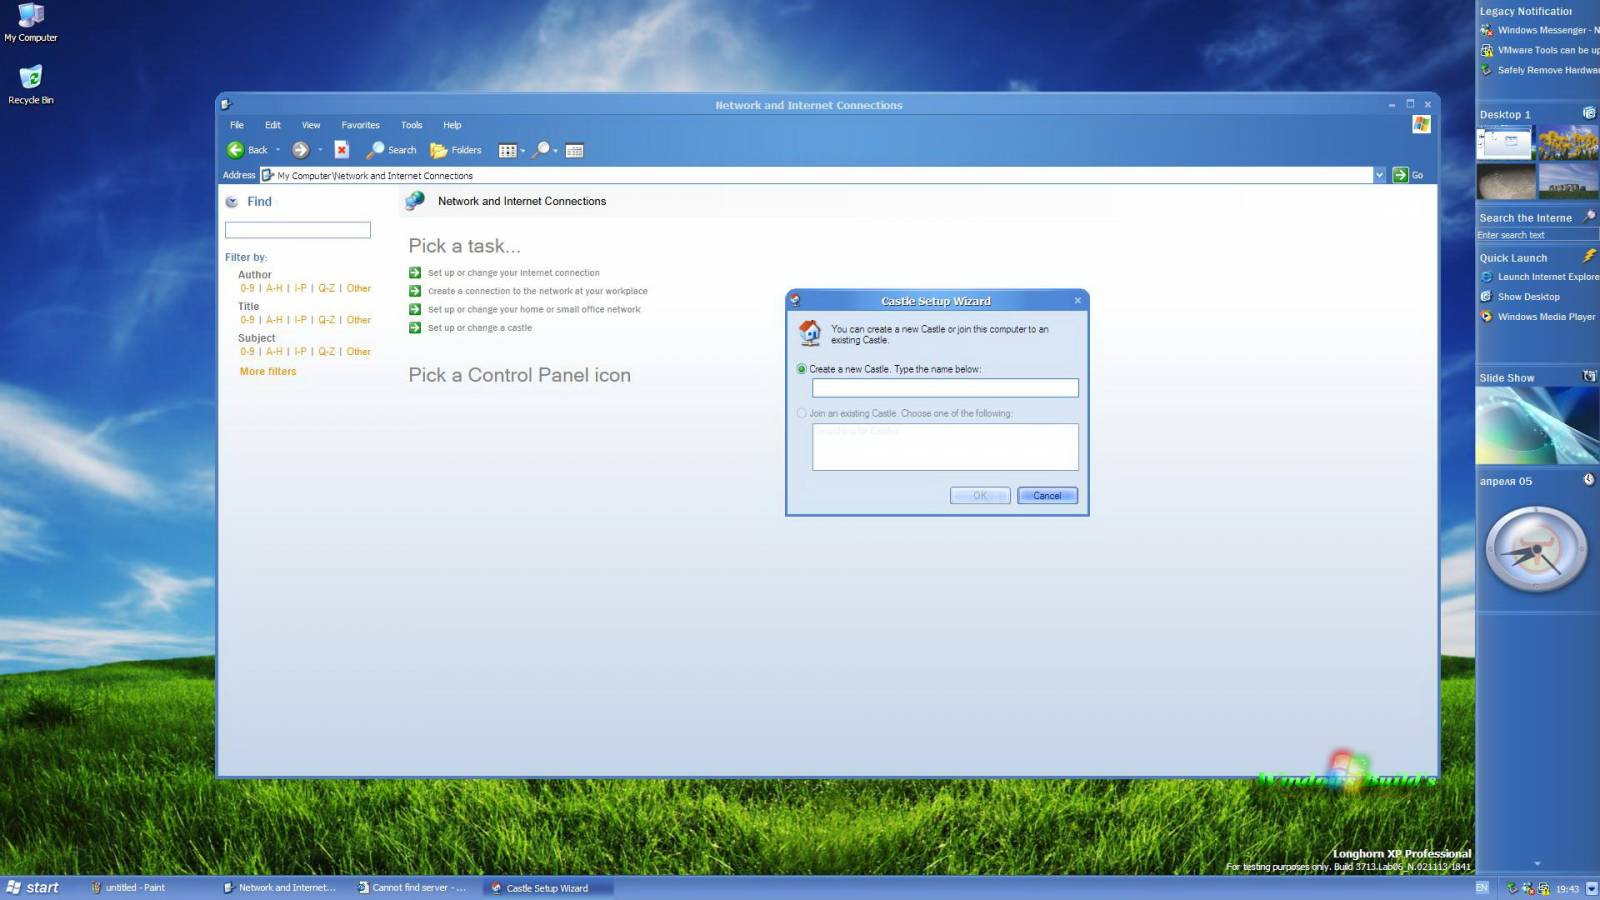Click Show Desktop in Quick Launch
The width and height of the screenshot is (1600, 900).
[x=1520, y=297]
